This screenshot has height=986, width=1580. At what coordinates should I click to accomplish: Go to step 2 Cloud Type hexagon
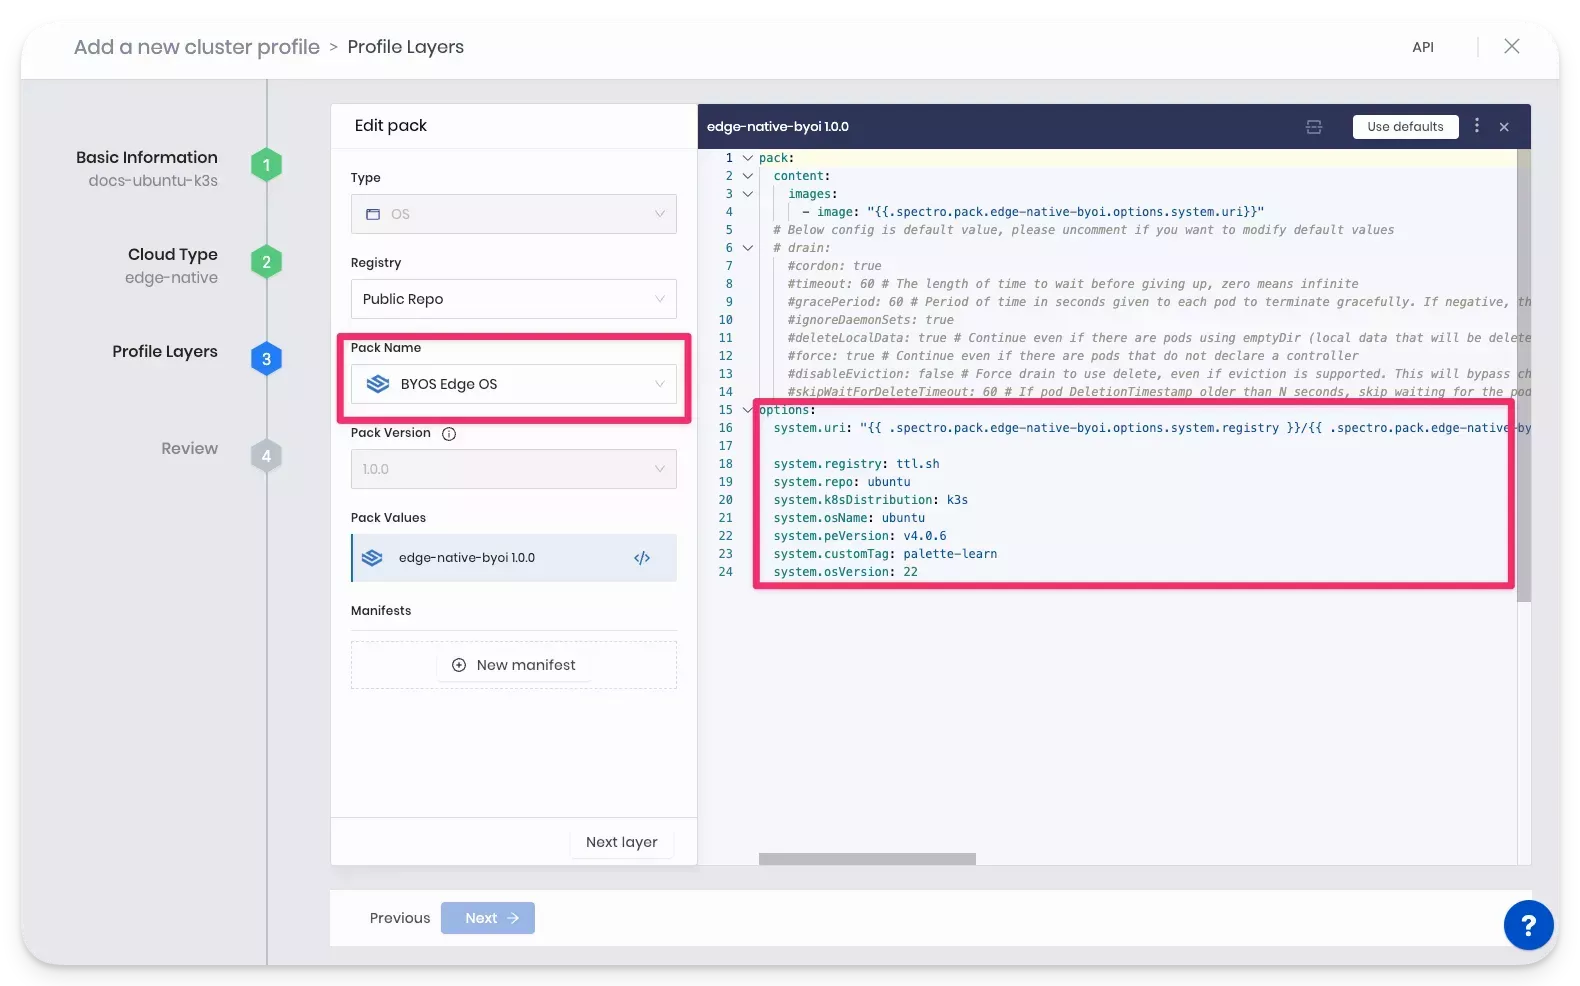coord(266,262)
